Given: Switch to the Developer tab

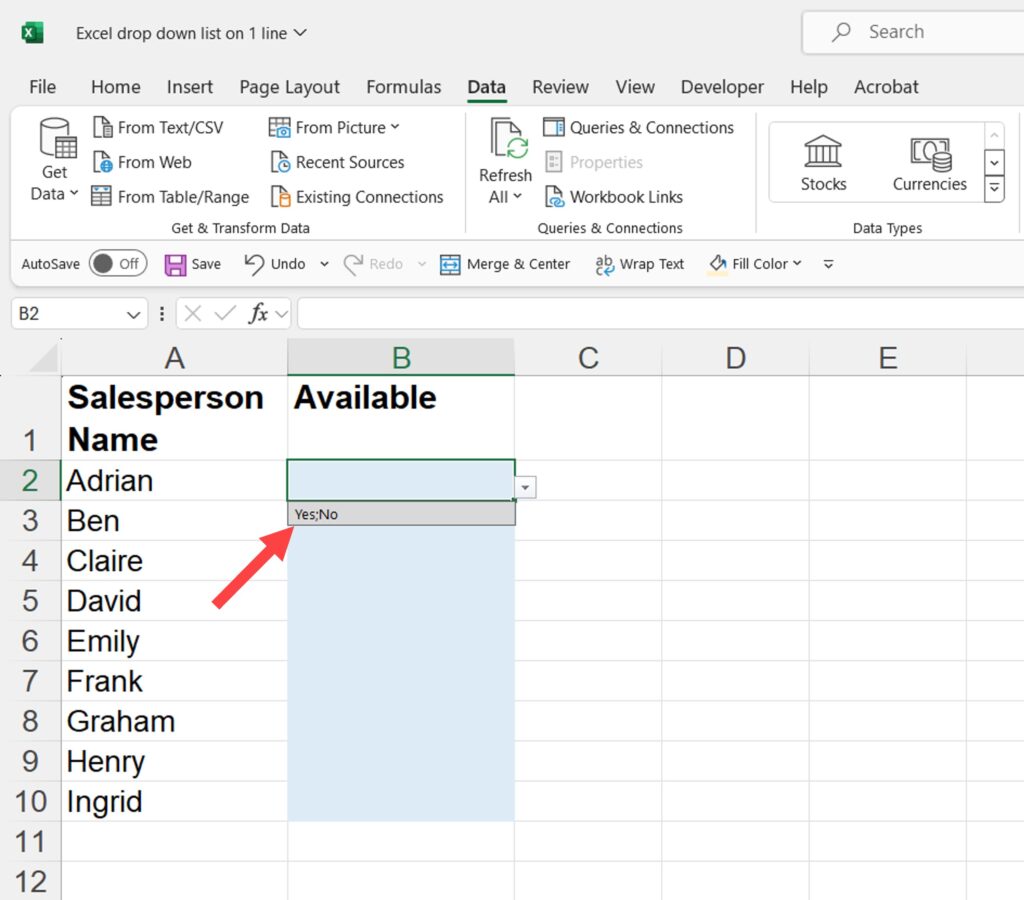Looking at the screenshot, I should click(x=722, y=87).
